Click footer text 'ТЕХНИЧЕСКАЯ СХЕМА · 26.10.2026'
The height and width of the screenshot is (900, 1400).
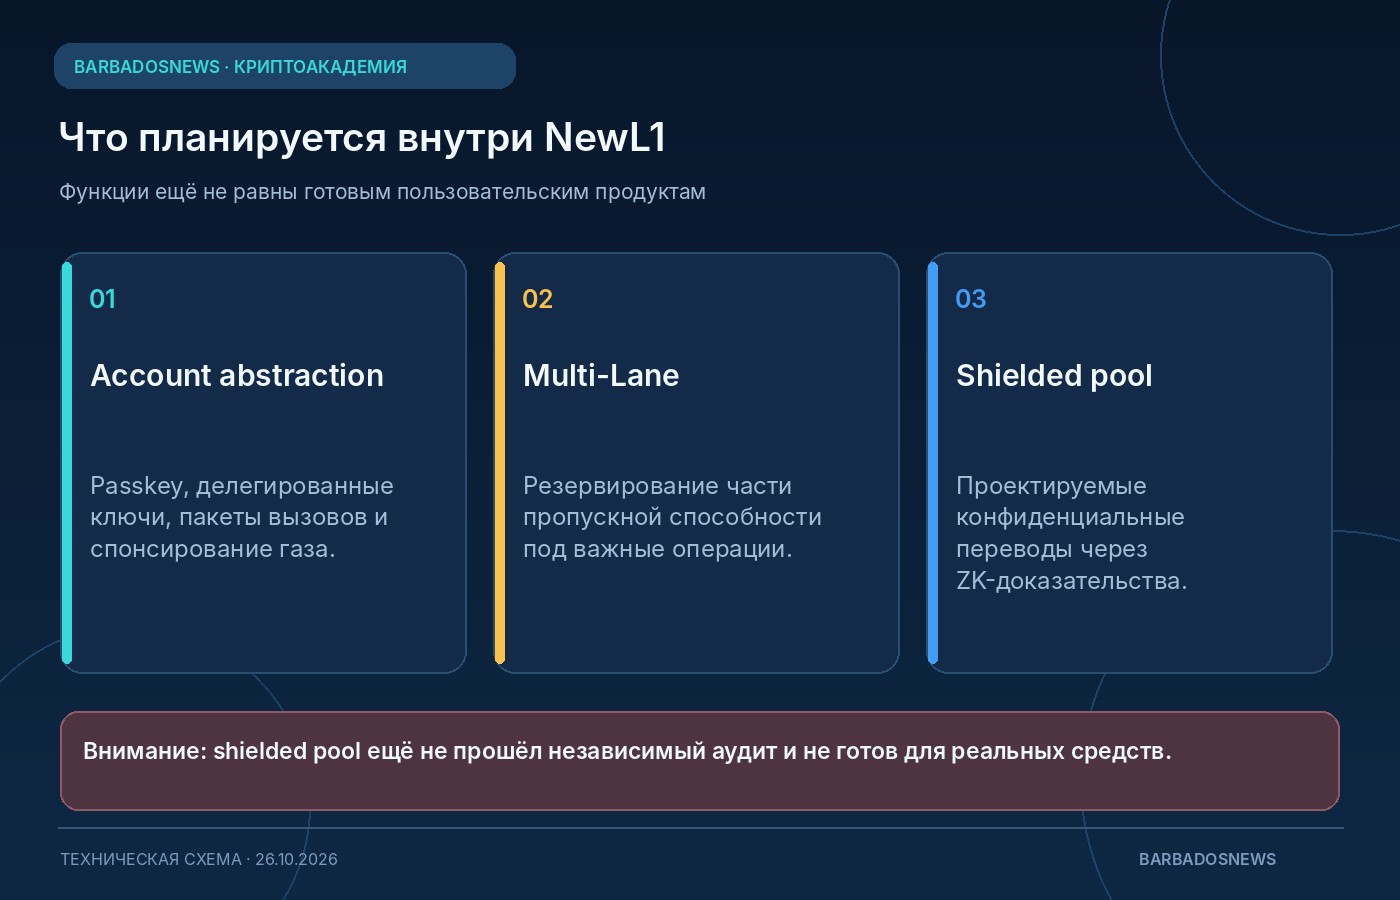pos(199,859)
